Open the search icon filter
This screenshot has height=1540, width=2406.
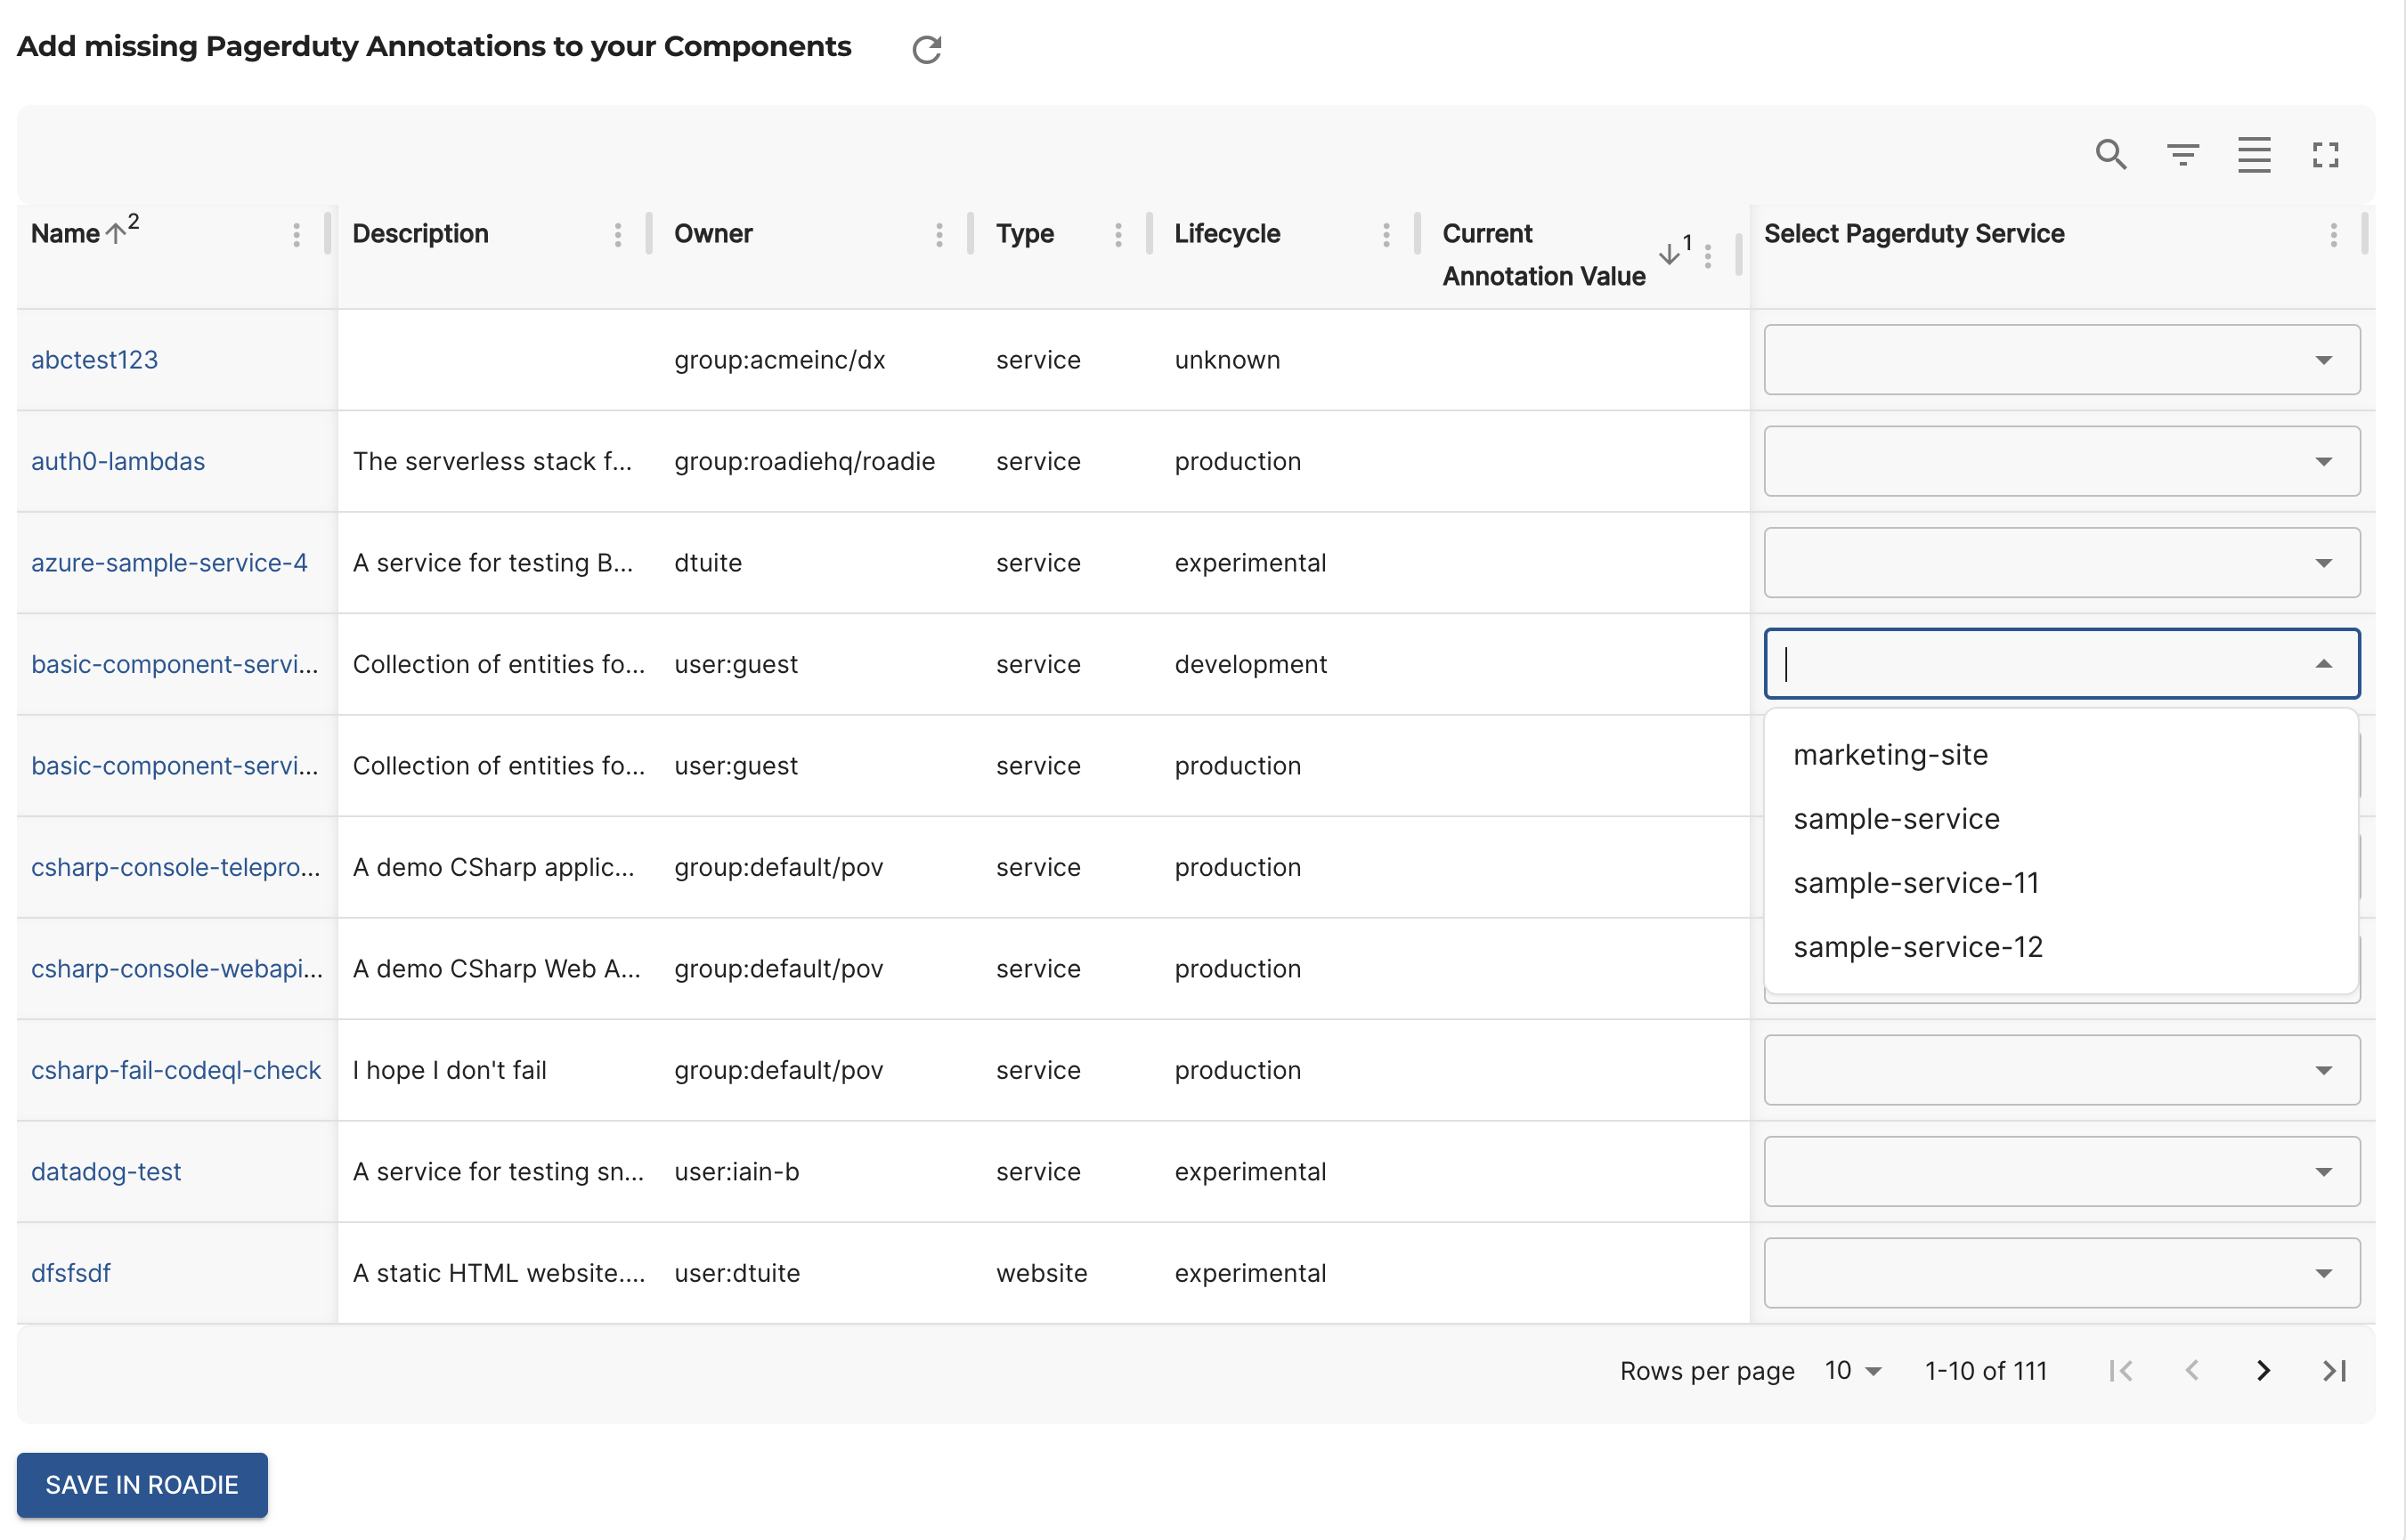tap(2109, 152)
